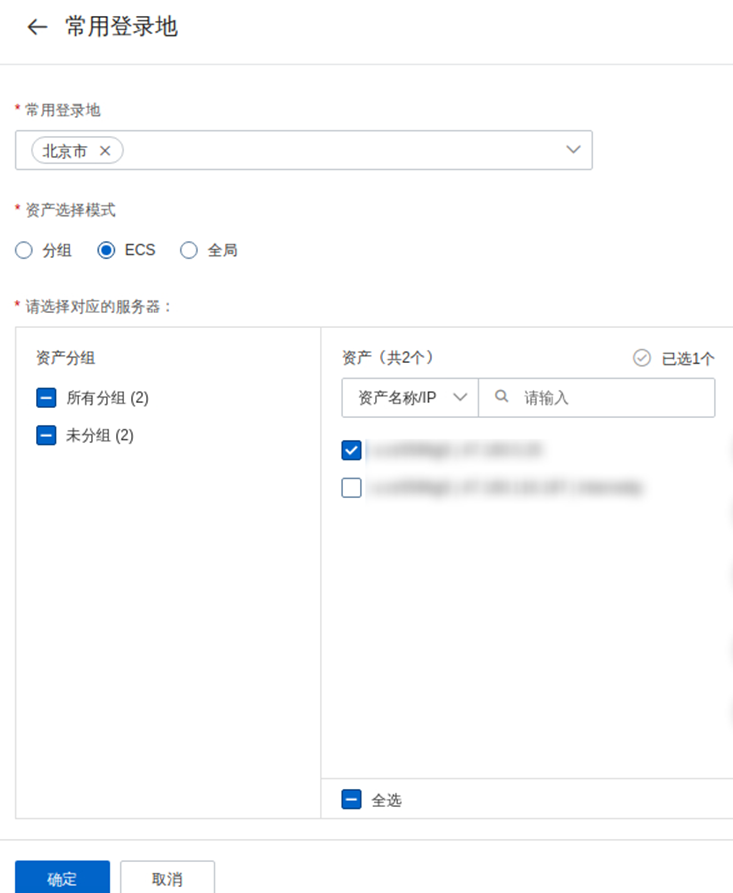This screenshot has height=893, width=733.
Task: Click the 取消 button
Action: click(x=167, y=878)
